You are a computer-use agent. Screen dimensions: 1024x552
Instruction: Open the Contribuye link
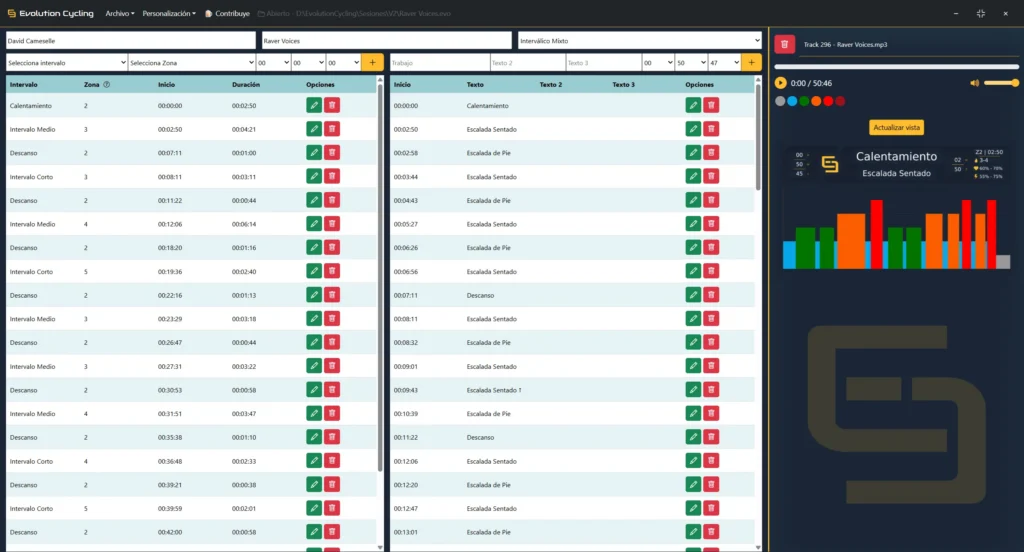(226, 14)
